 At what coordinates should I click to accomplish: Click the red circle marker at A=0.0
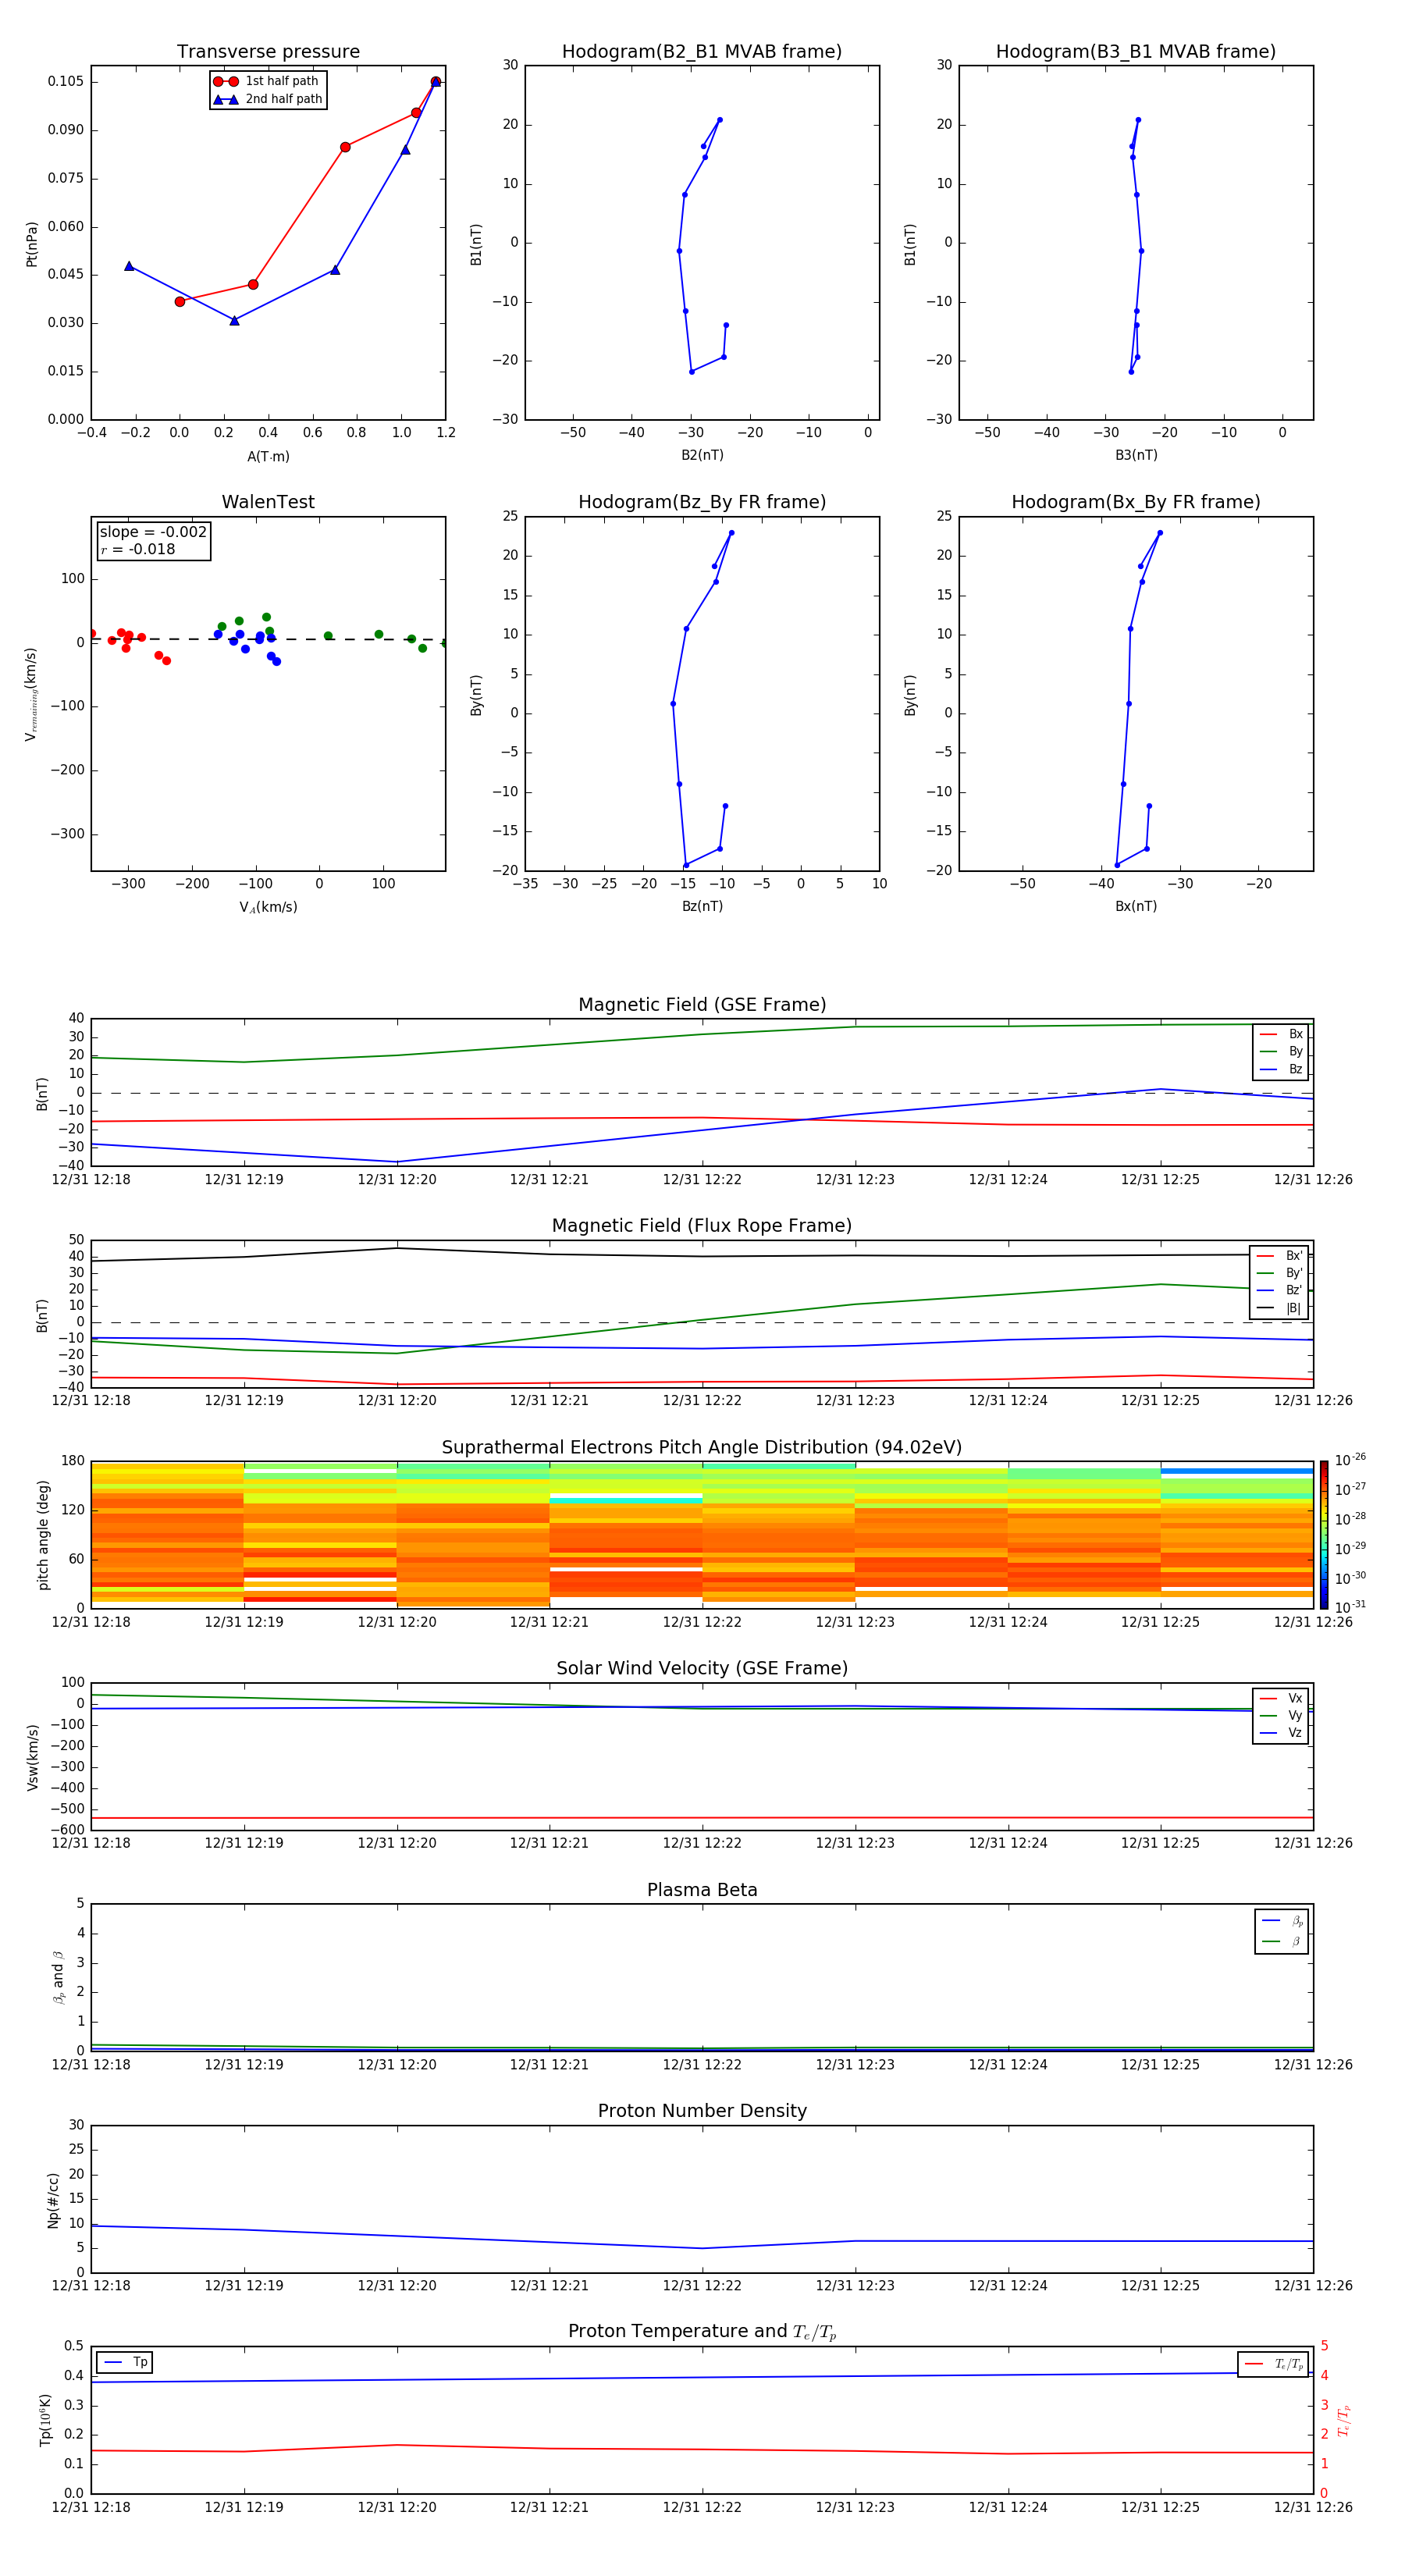tap(180, 301)
